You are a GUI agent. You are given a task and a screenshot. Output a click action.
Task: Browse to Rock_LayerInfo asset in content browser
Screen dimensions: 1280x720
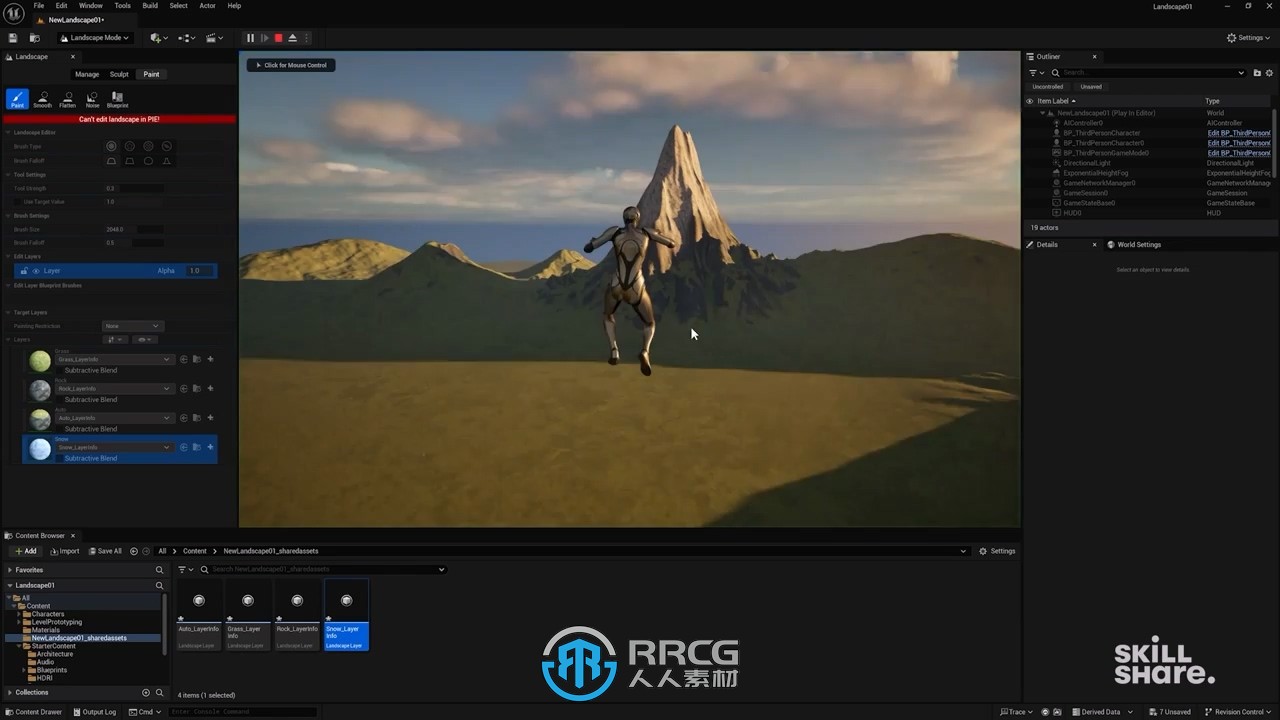pos(197,388)
